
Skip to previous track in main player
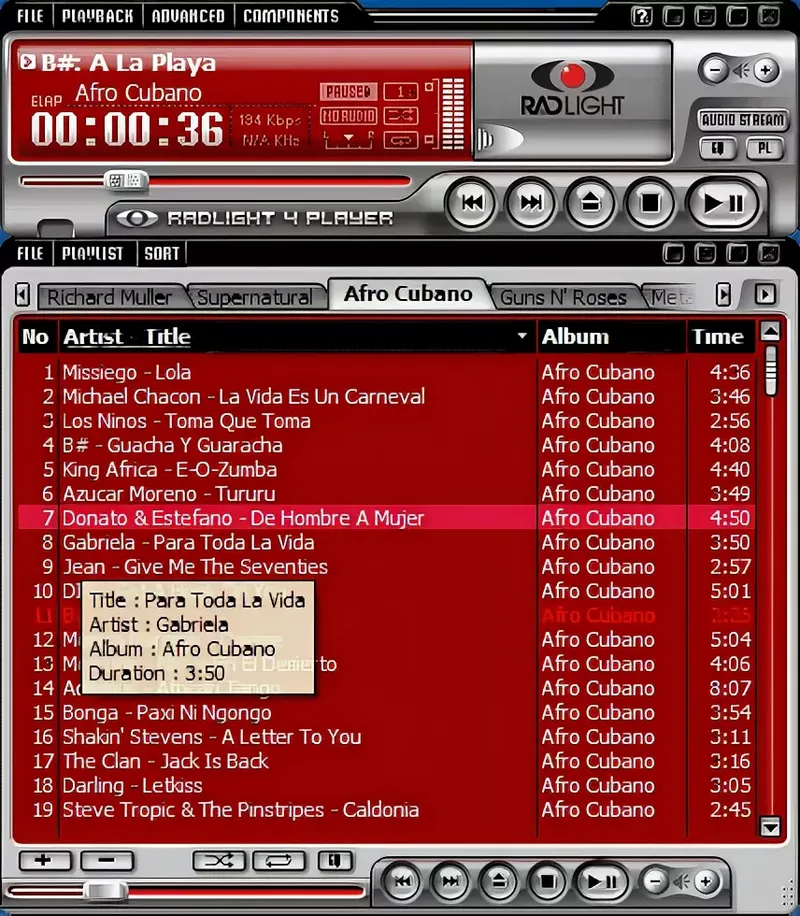[x=471, y=203]
